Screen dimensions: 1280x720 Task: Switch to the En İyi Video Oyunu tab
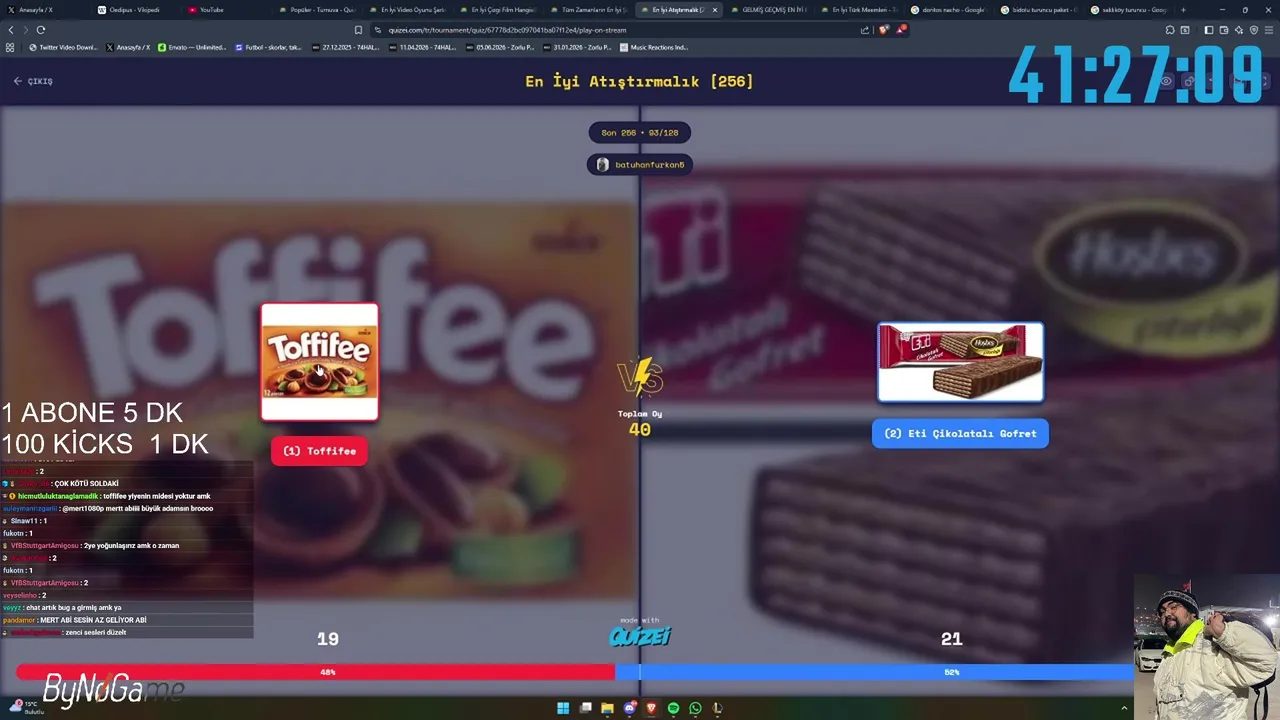tap(408, 10)
